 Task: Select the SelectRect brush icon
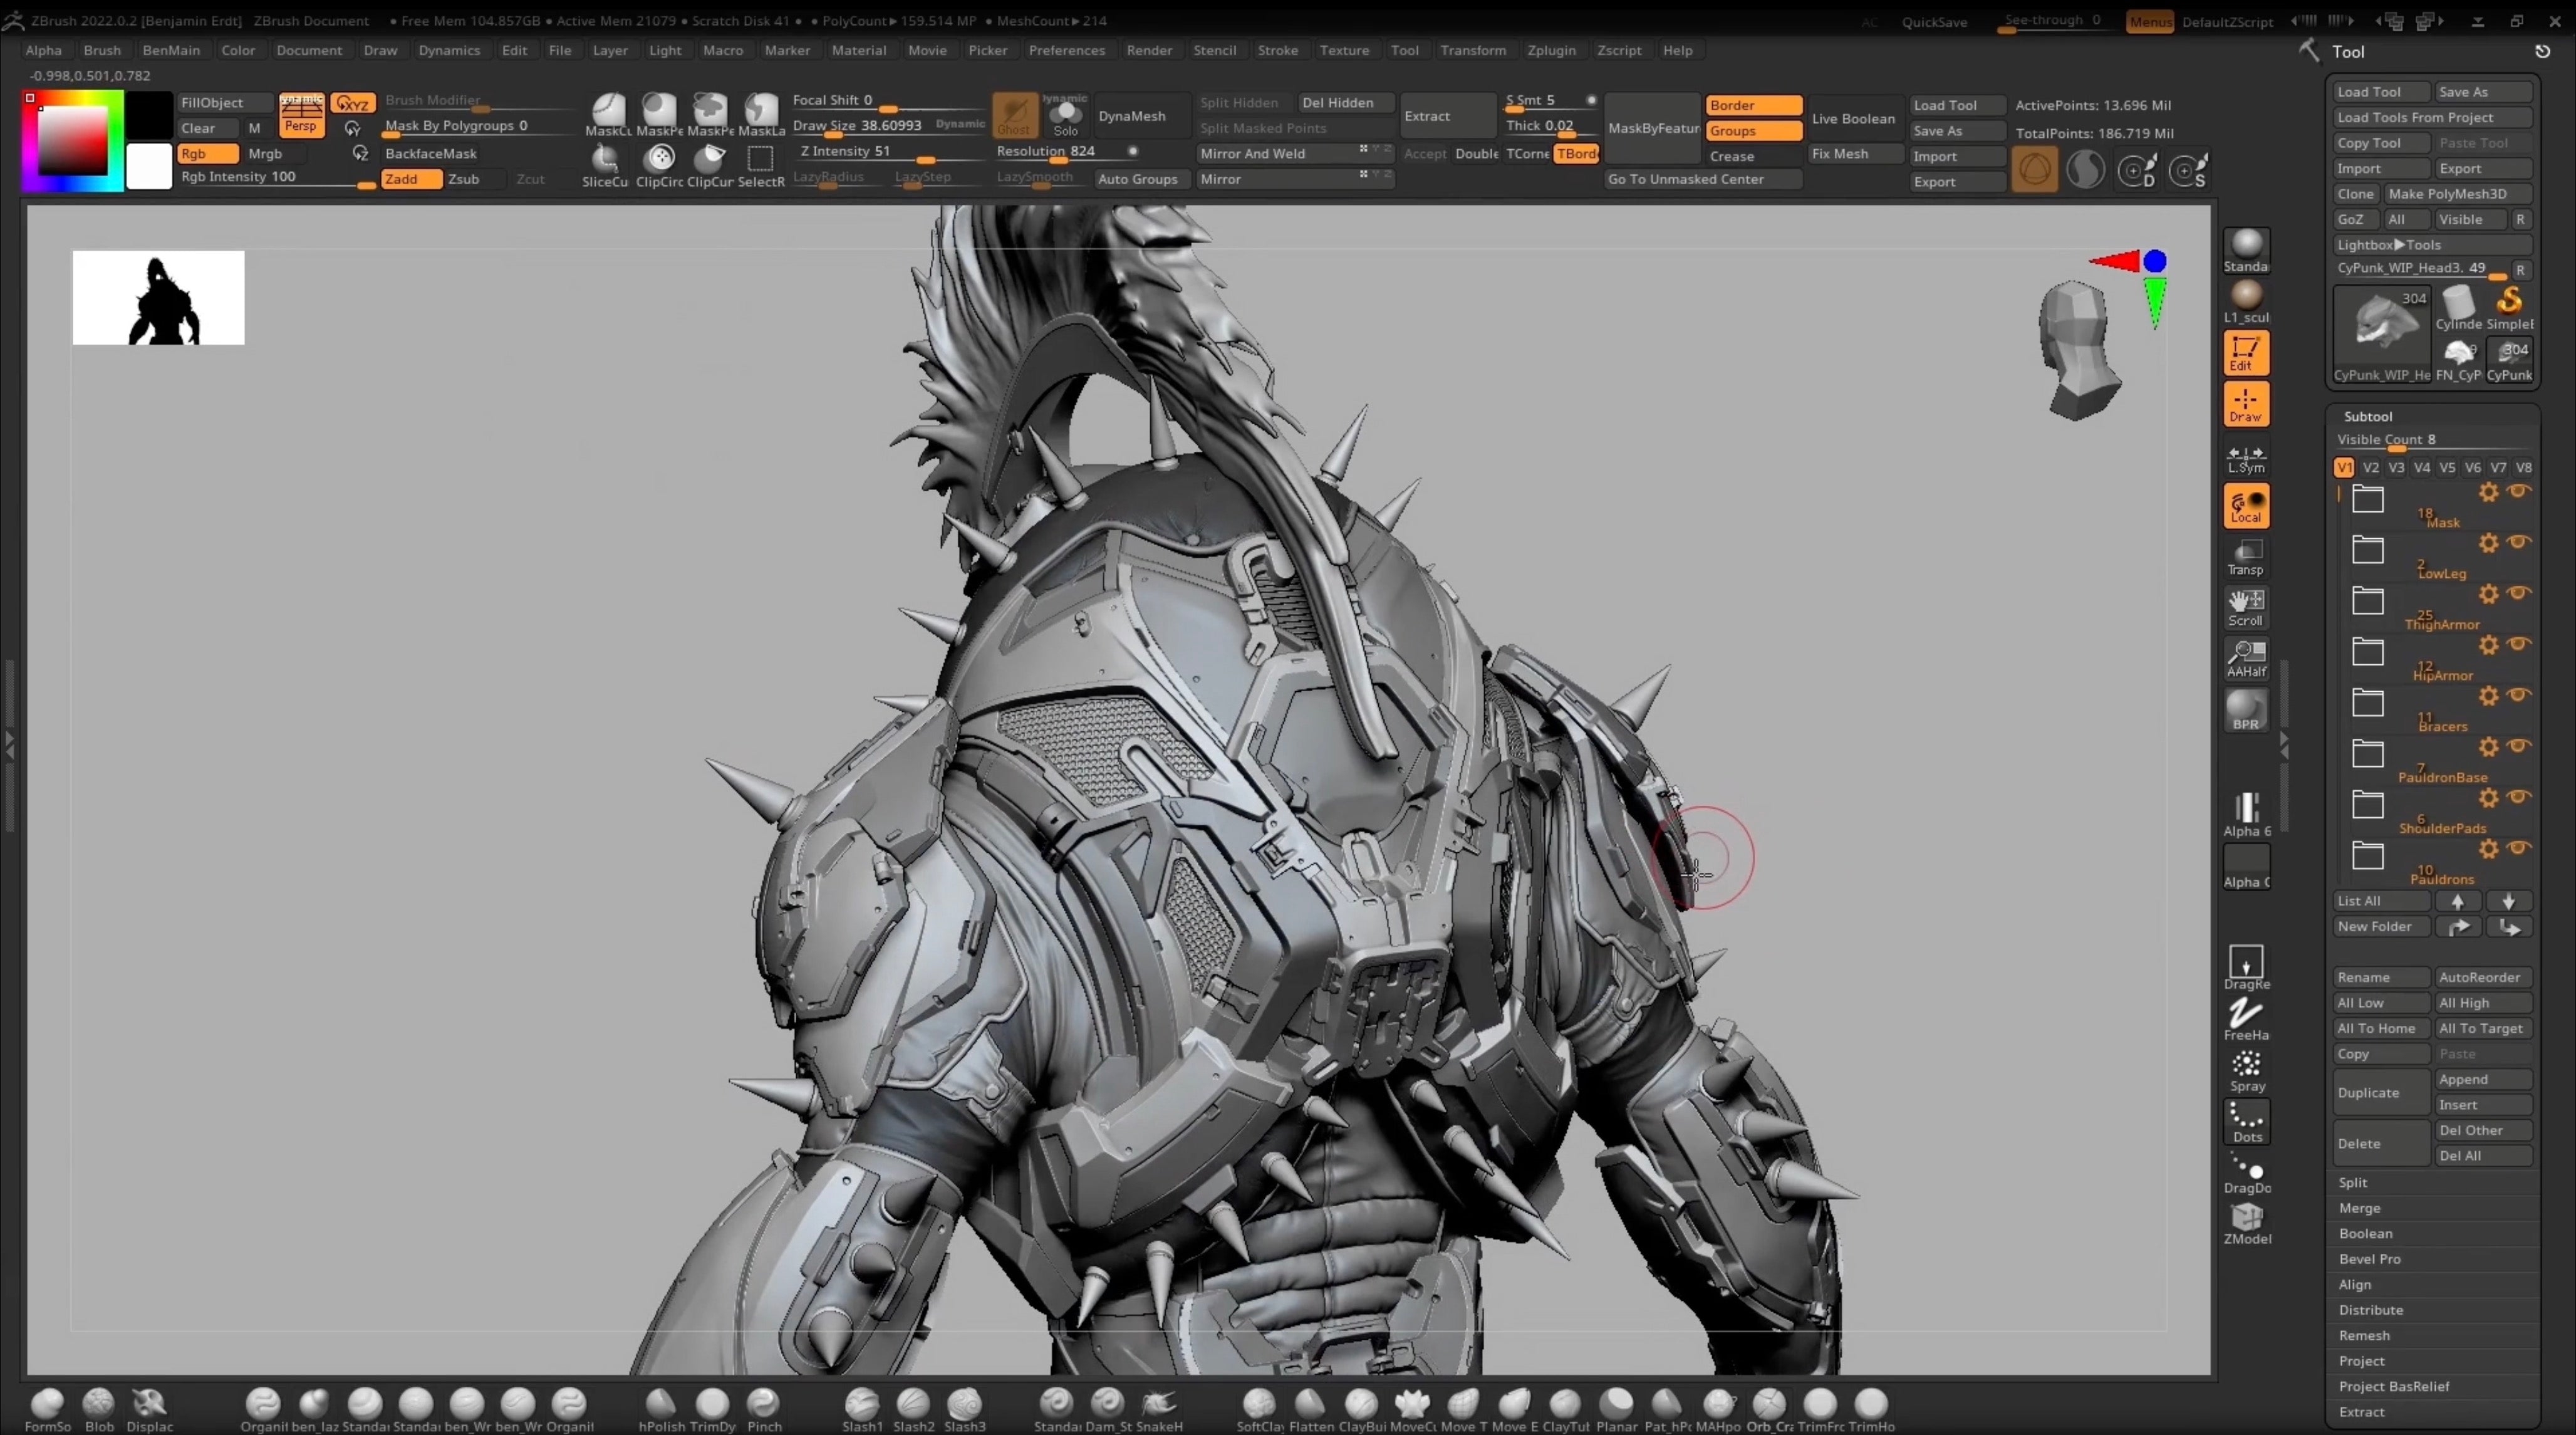click(x=761, y=165)
